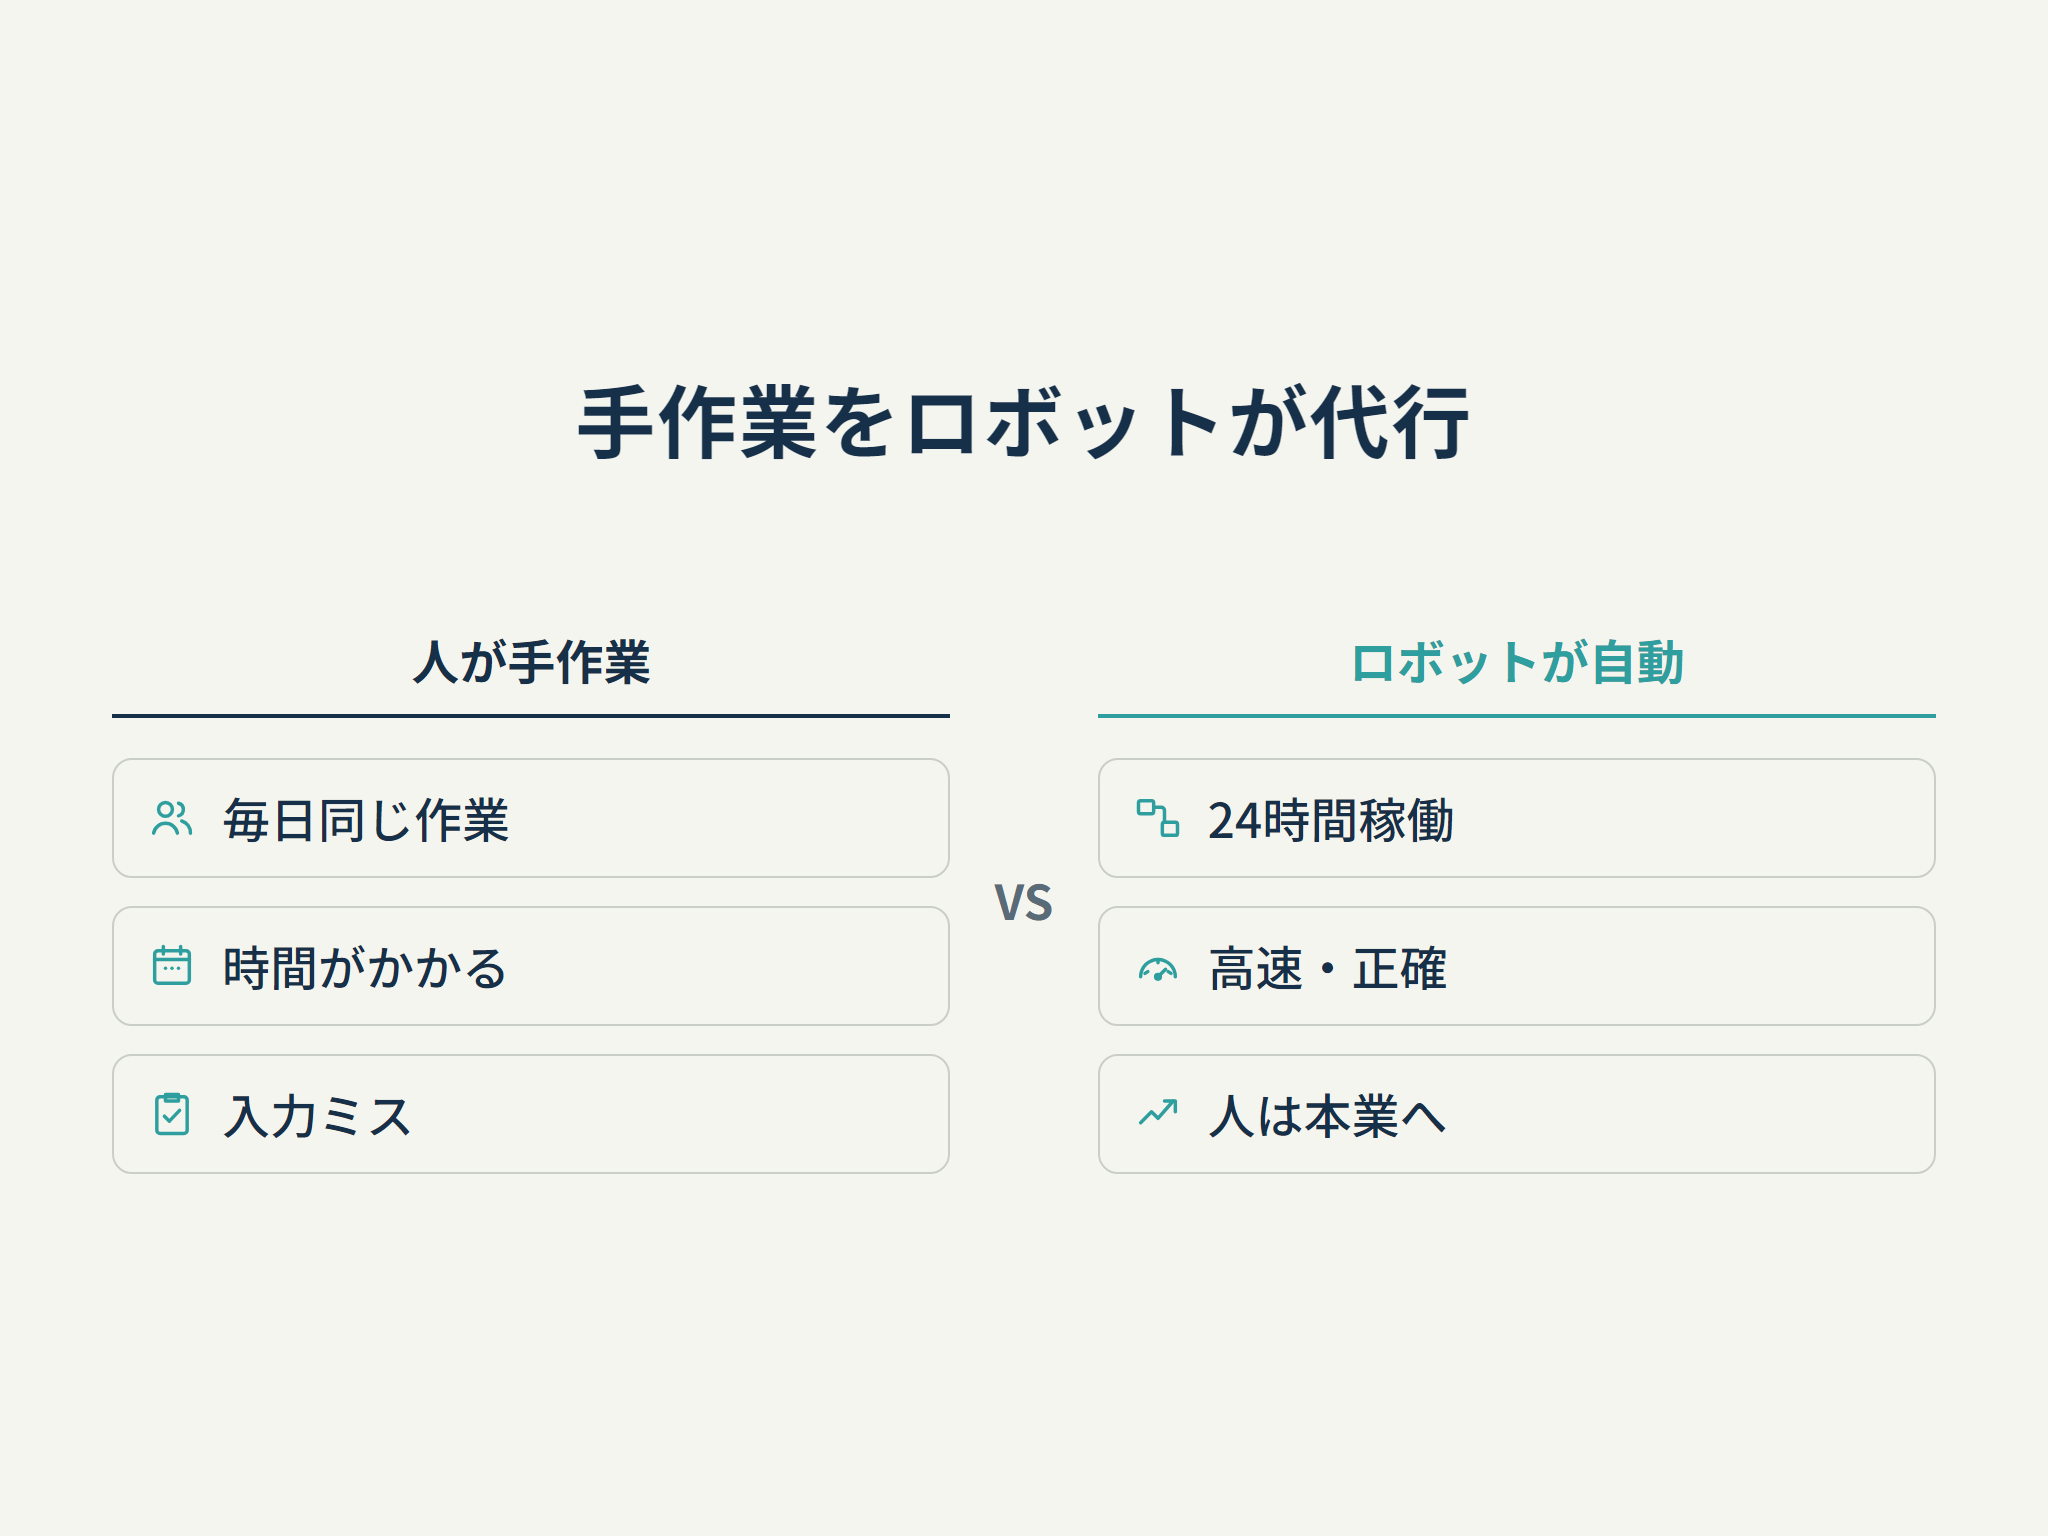Select the 時間がかかる card
This screenshot has width=2048, height=1536.
click(531, 967)
